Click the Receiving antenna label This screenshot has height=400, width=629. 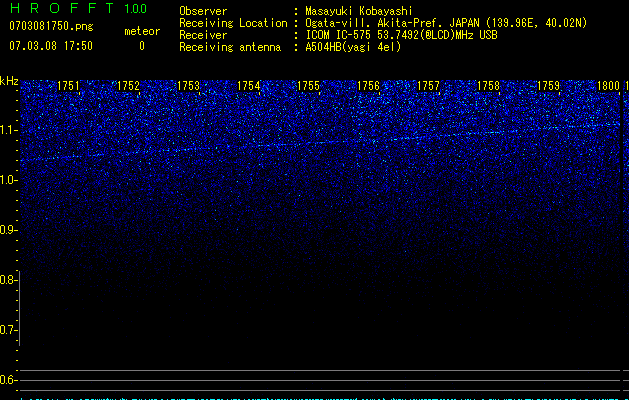tap(230, 47)
